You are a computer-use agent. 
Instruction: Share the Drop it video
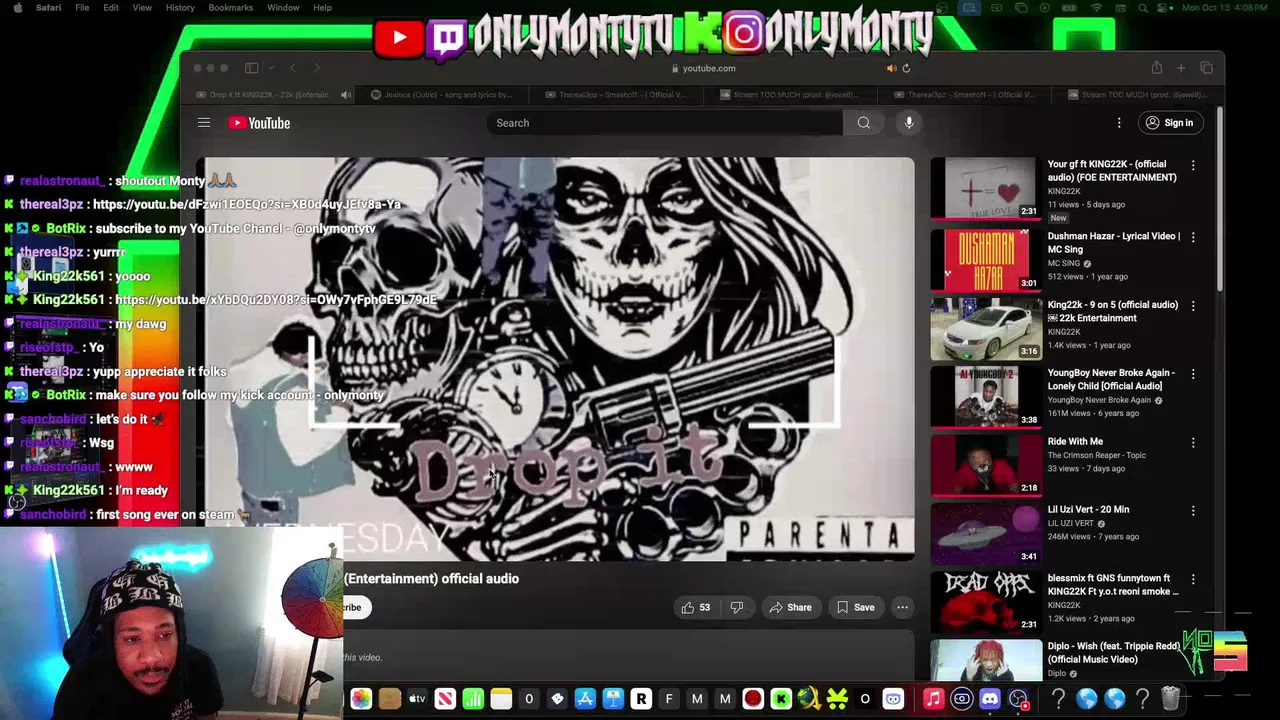point(790,607)
